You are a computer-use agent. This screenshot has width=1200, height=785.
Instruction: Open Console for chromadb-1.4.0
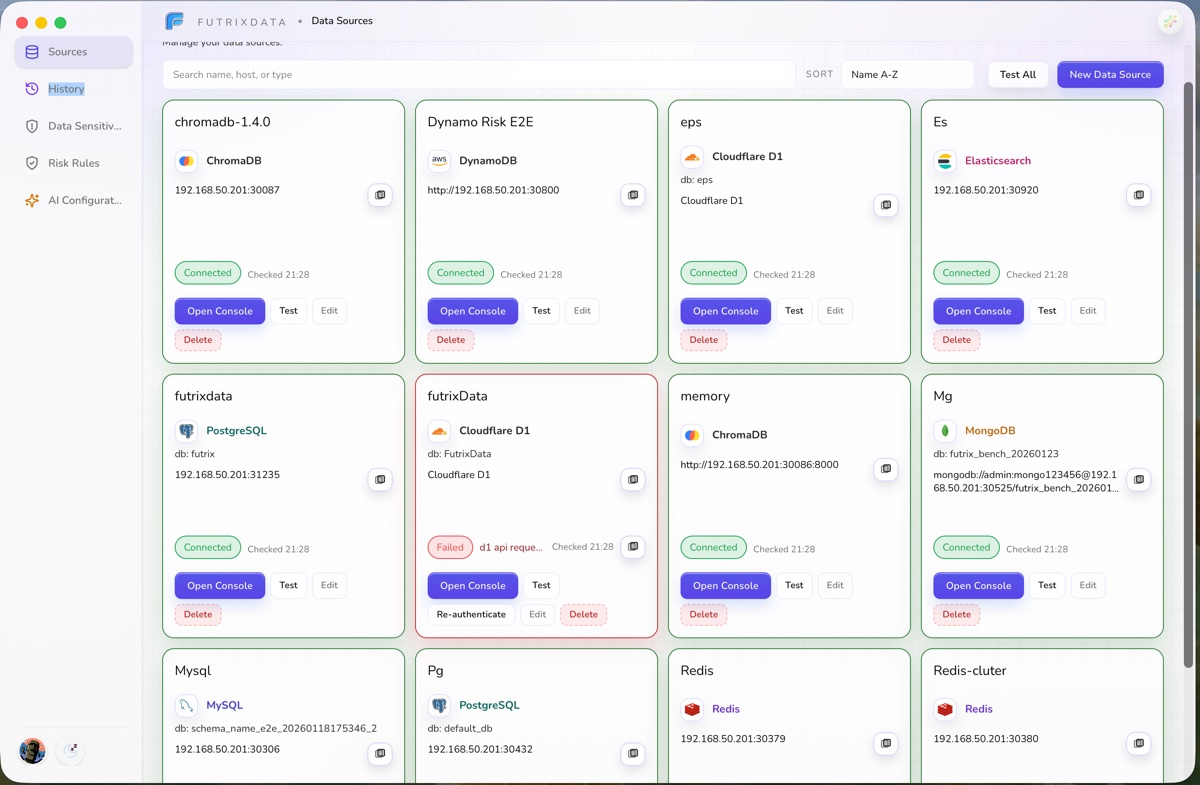click(x=220, y=311)
